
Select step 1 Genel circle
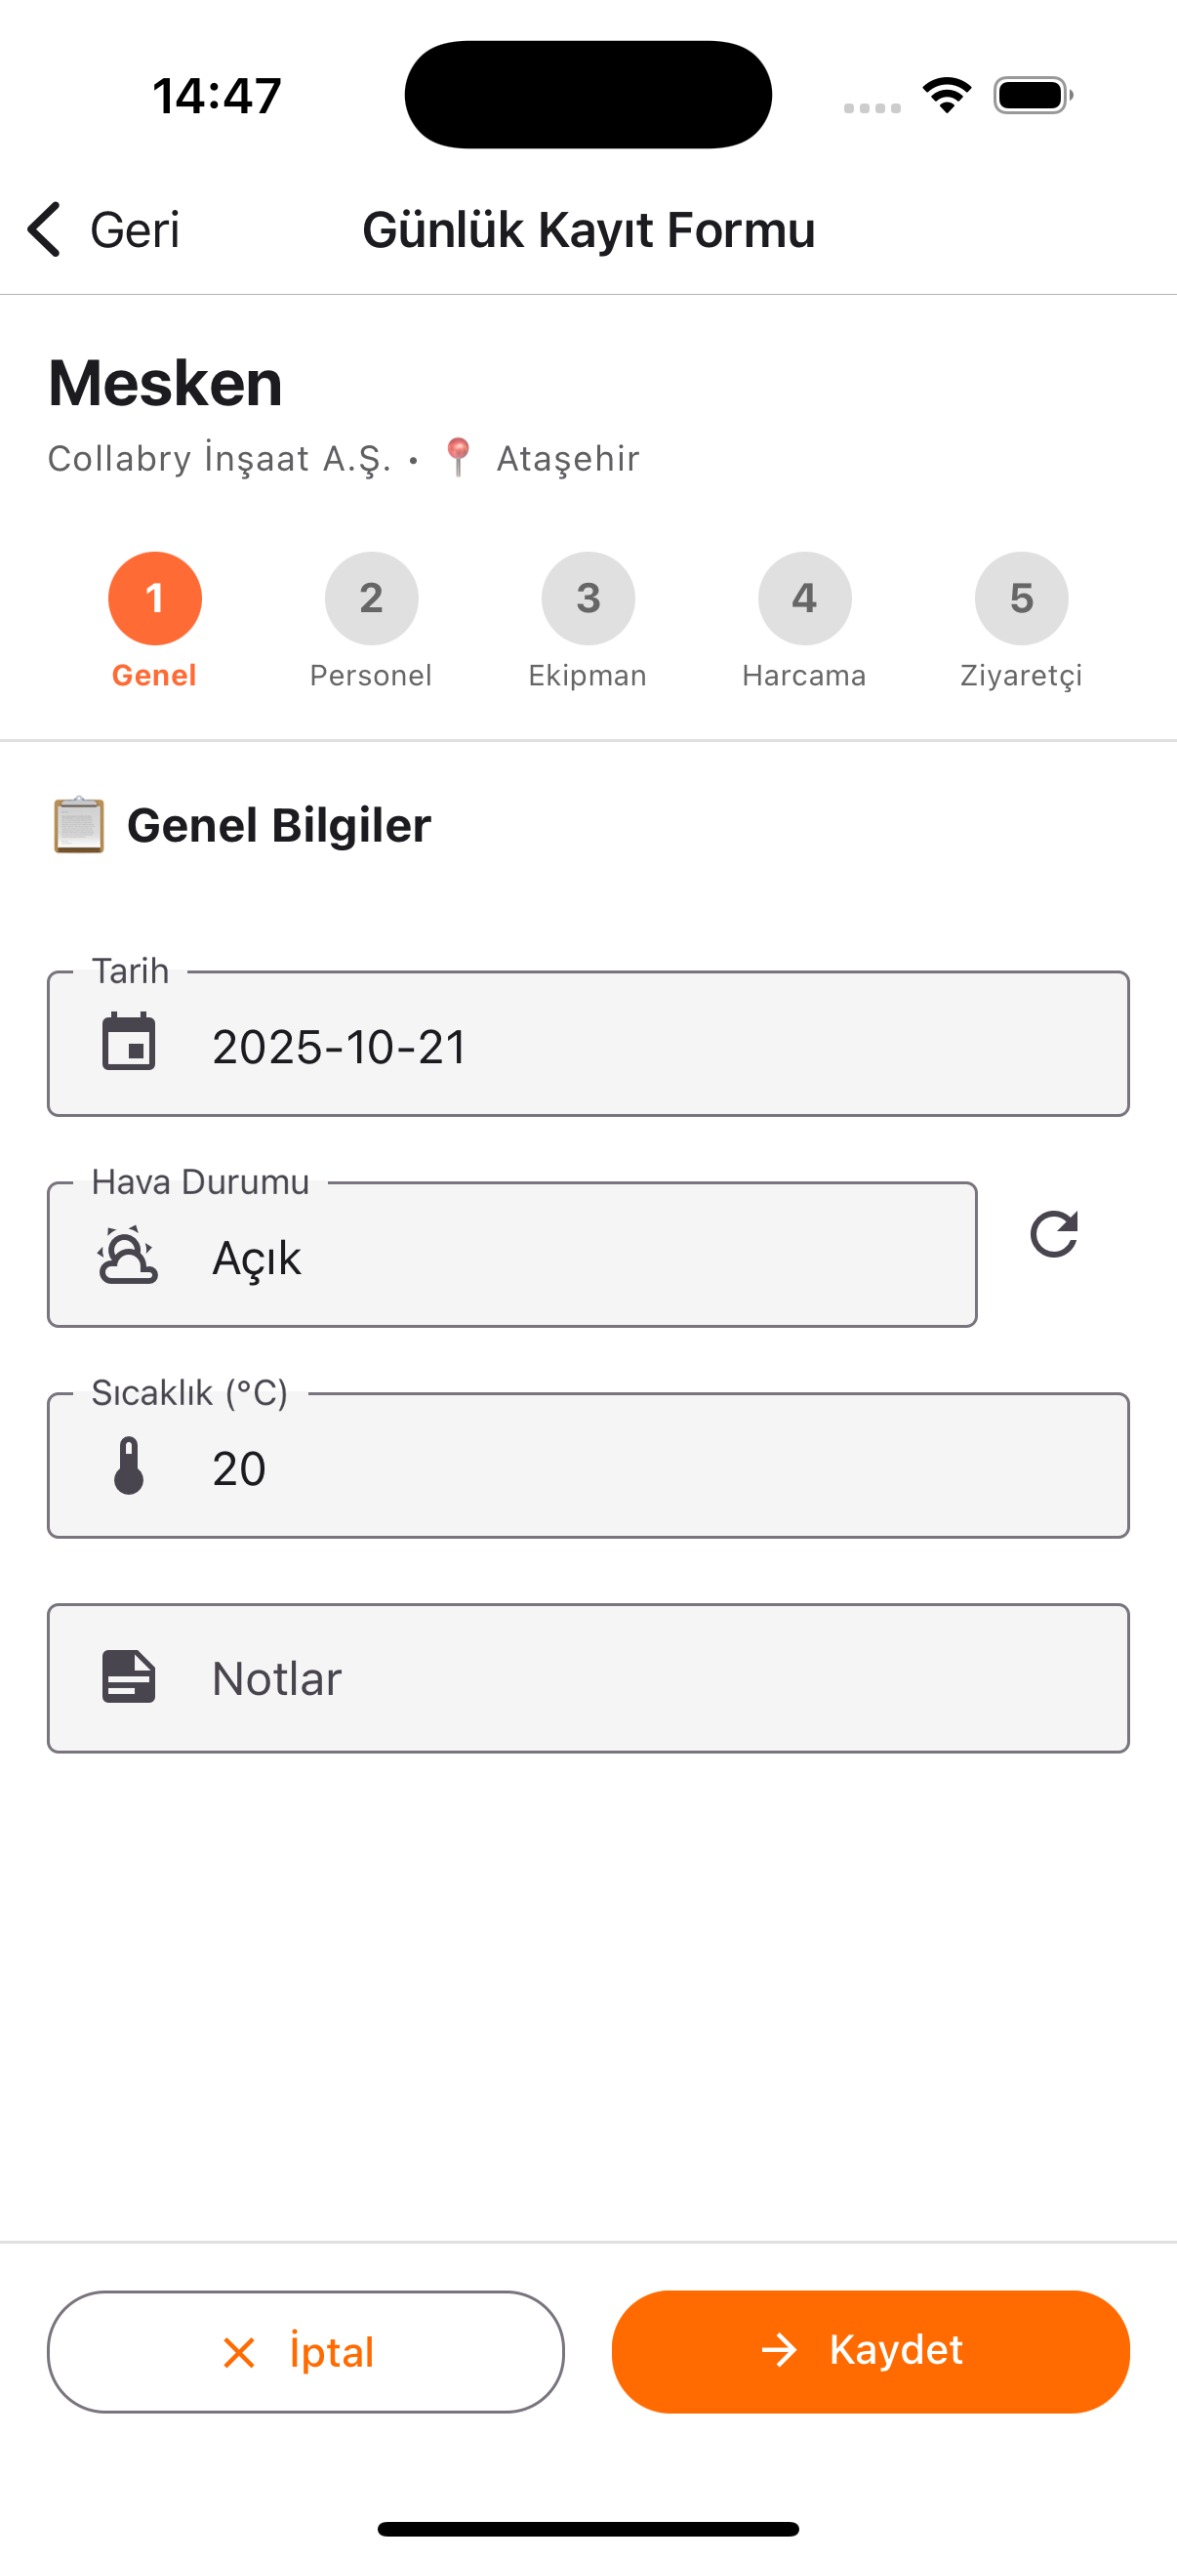coord(155,598)
